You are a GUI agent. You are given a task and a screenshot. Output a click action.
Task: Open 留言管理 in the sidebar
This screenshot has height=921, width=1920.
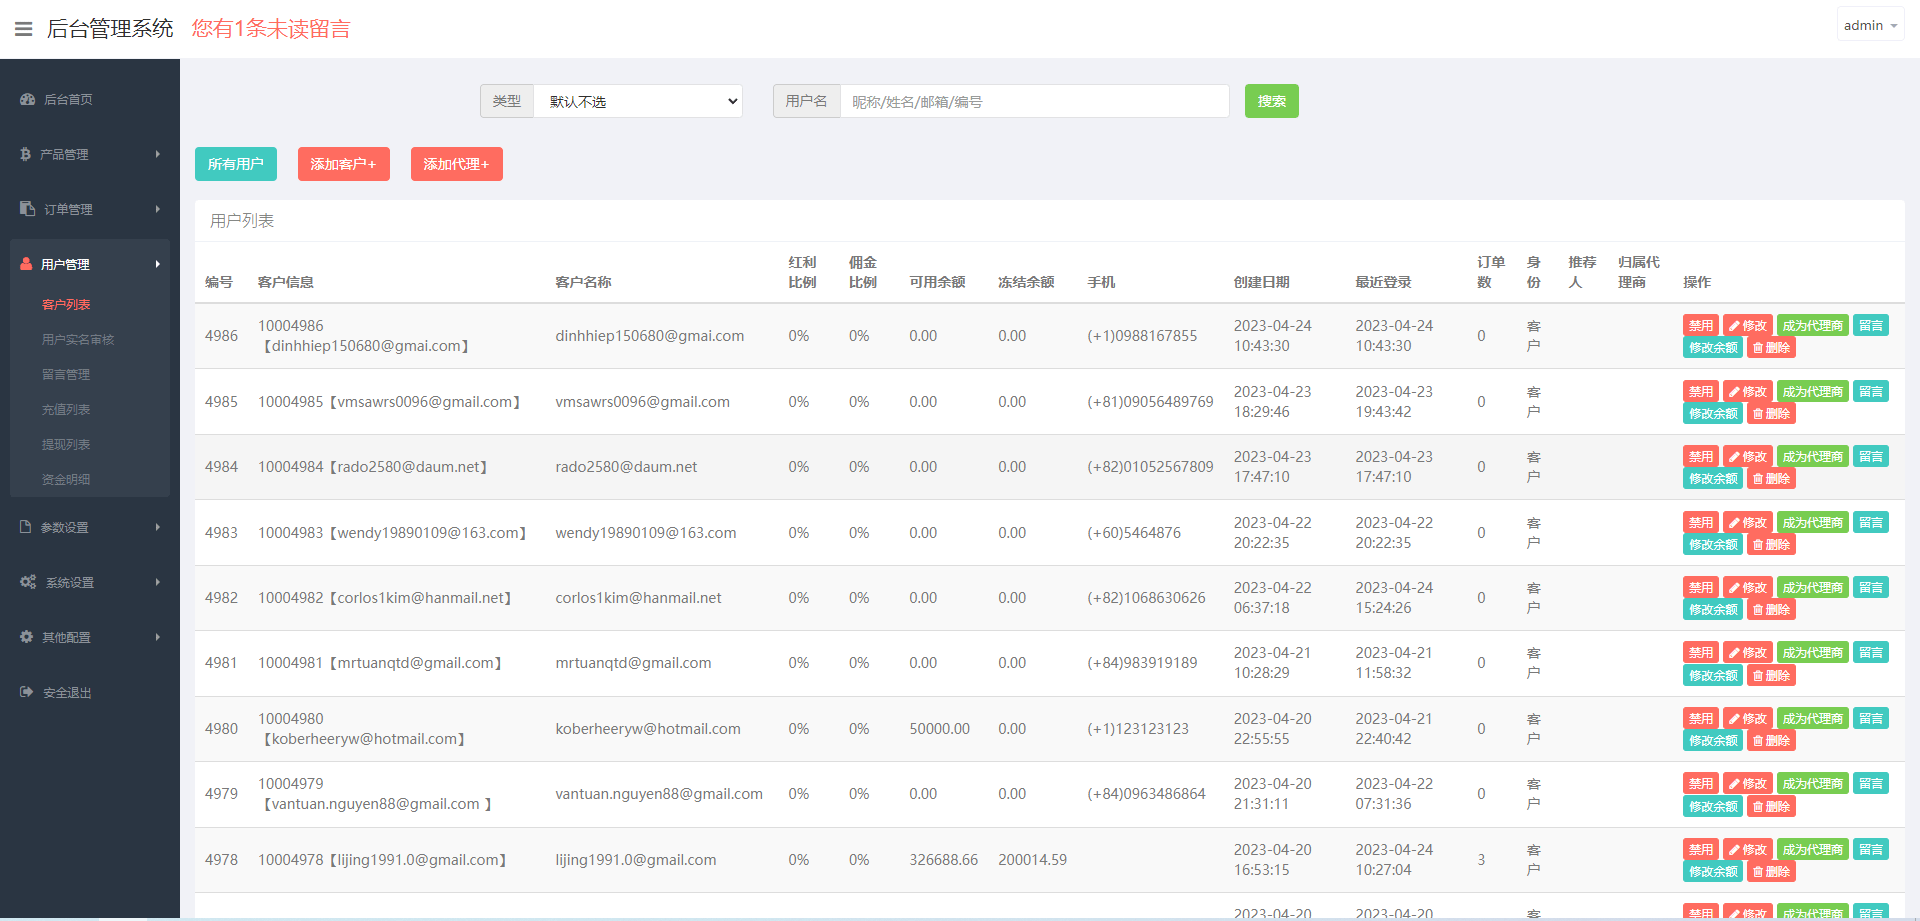coord(66,374)
